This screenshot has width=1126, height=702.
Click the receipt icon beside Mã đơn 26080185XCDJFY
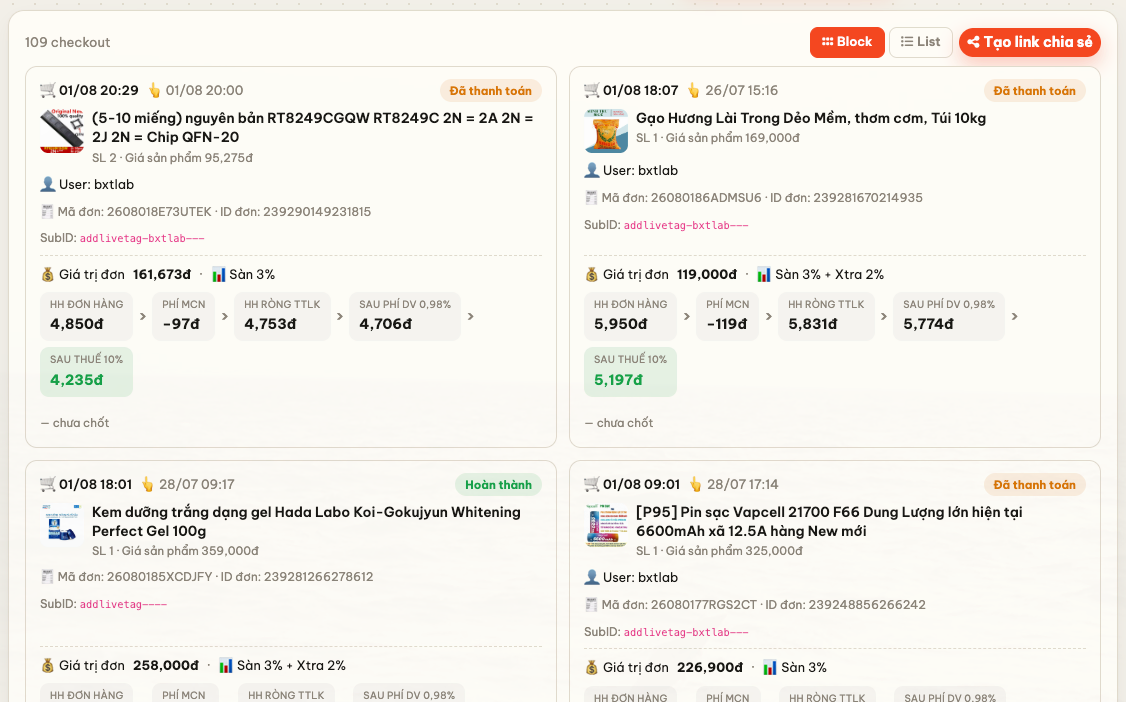47,577
